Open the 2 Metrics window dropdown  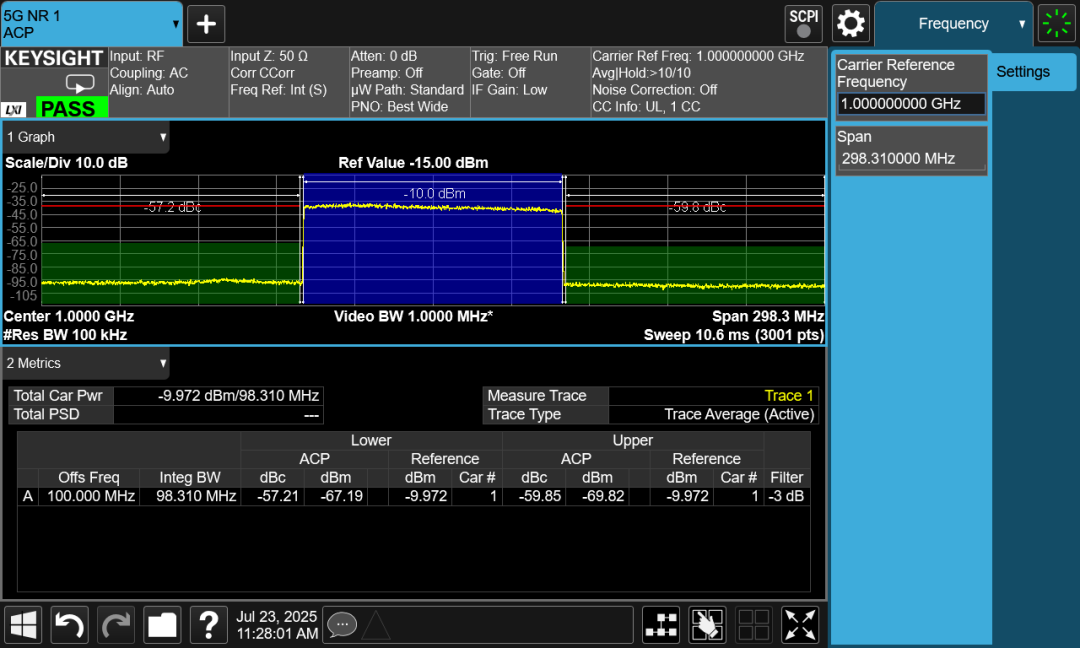tap(86, 363)
